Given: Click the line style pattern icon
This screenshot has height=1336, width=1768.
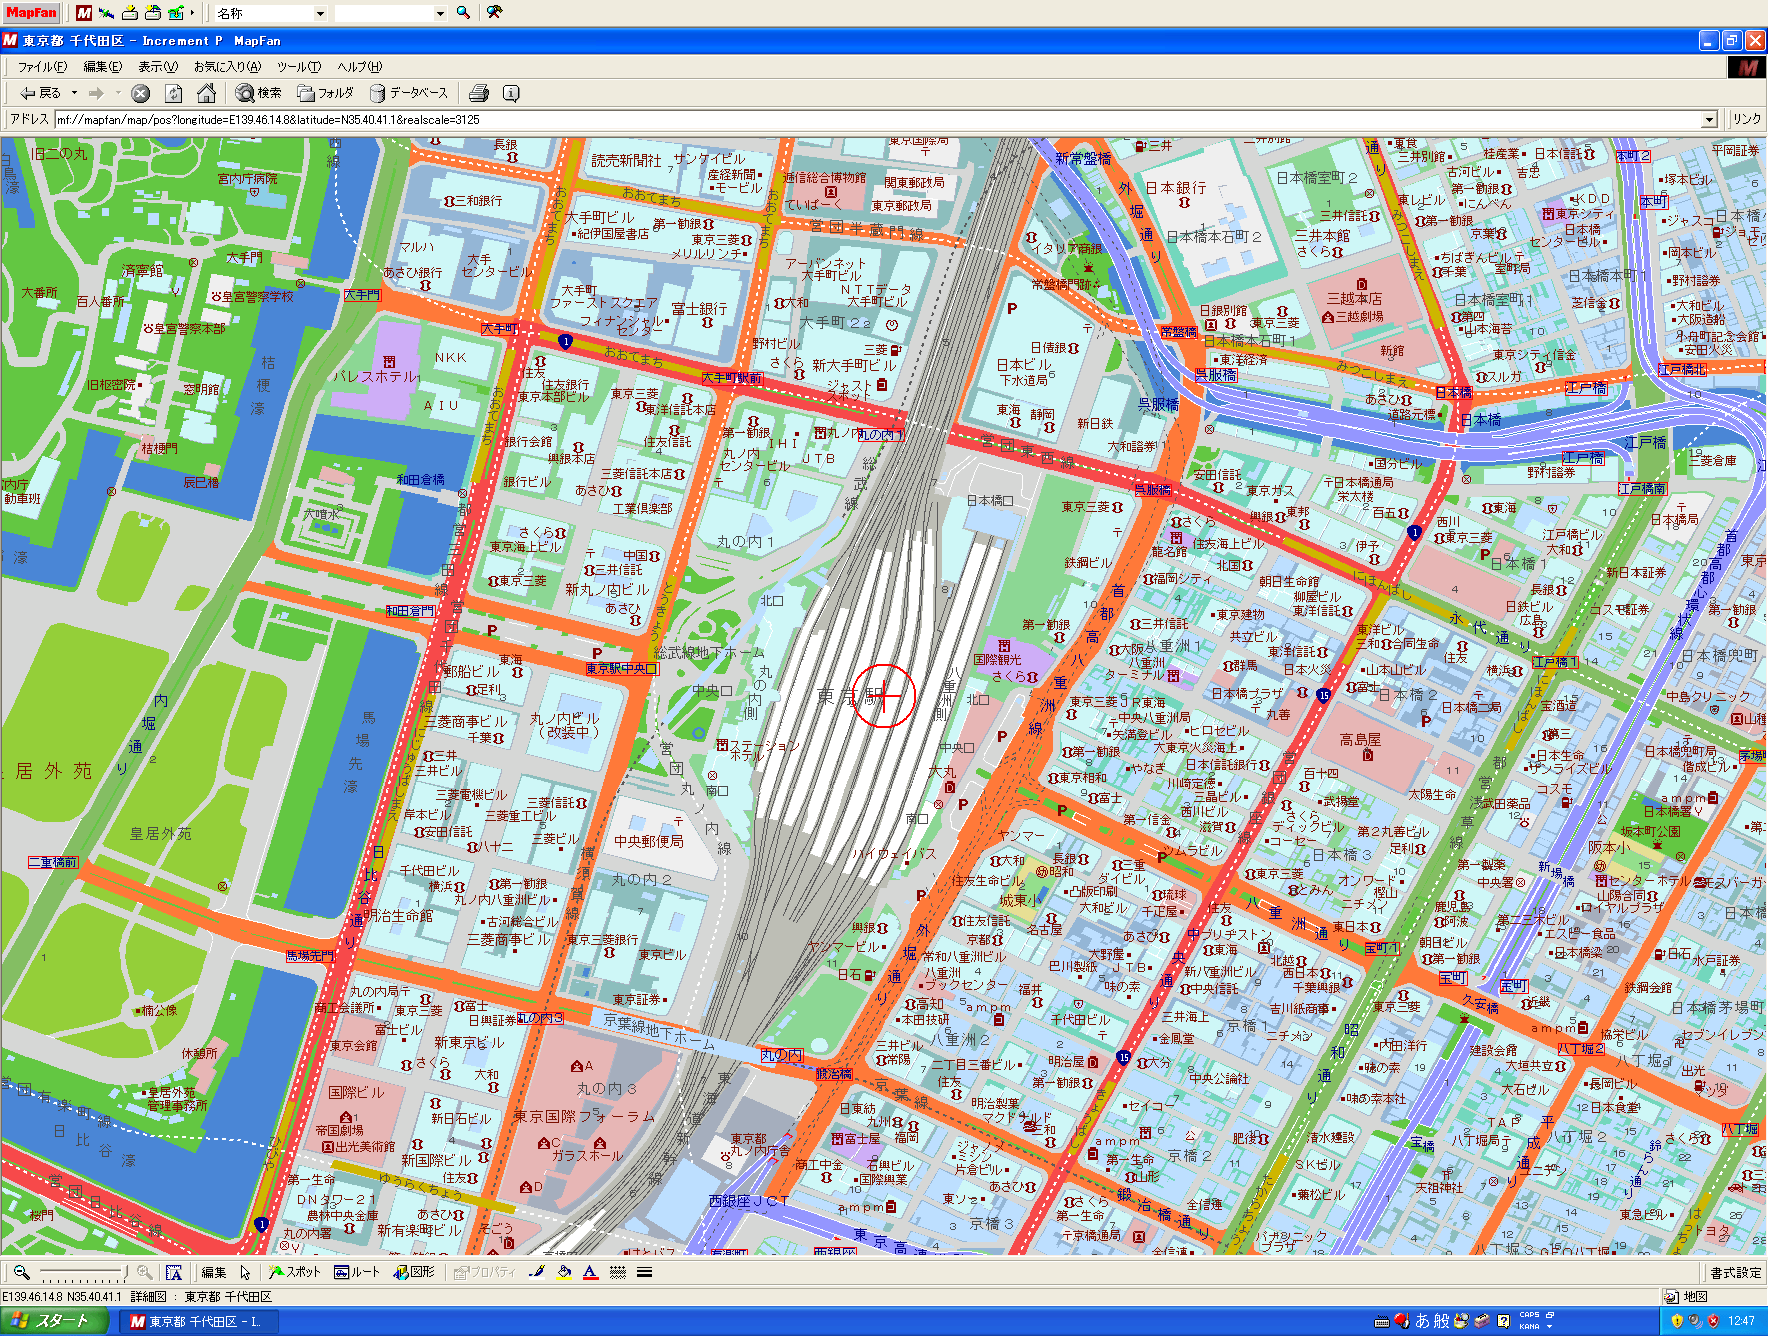Looking at the screenshot, I should [x=618, y=1272].
